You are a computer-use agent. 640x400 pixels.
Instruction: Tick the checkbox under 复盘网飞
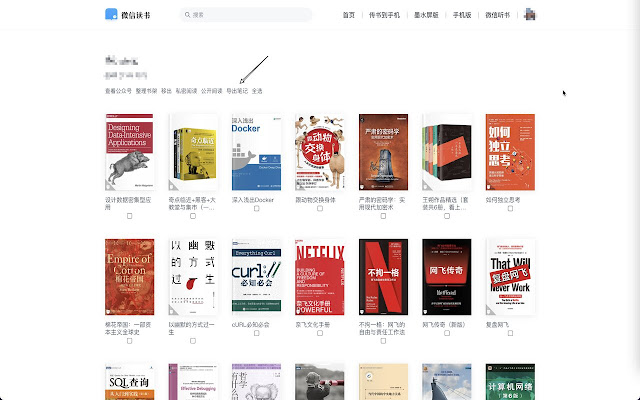510,333
